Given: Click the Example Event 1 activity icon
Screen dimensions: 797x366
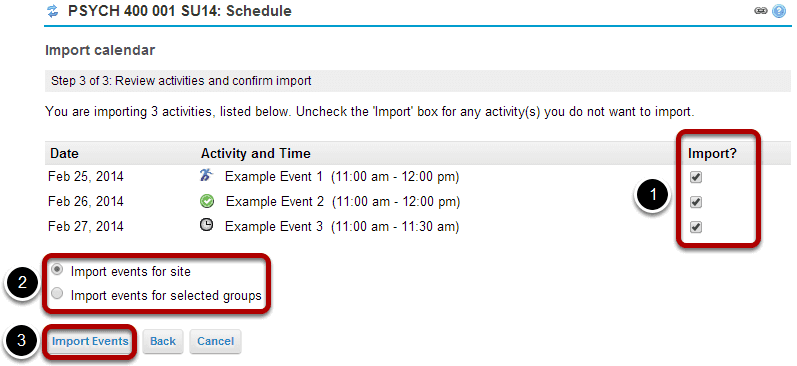Looking at the screenshot, I should click(x=206, y=176).
